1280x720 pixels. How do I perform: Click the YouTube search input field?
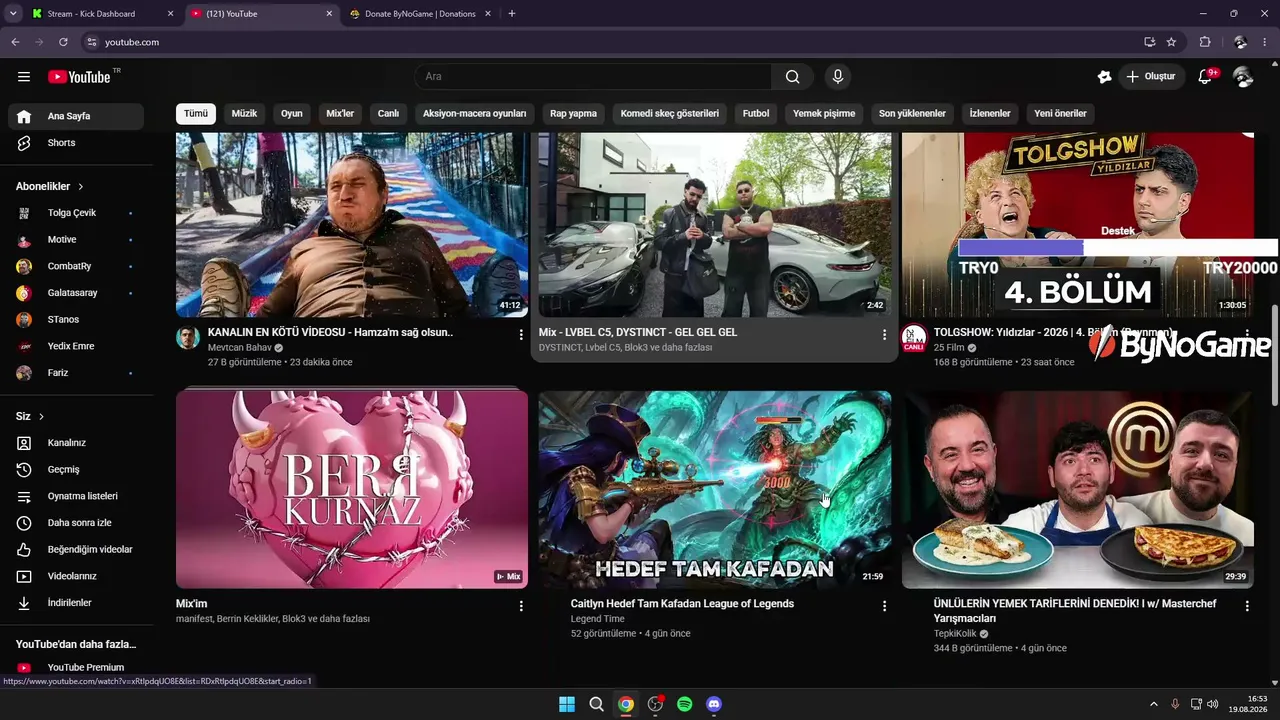pos(593,77)
